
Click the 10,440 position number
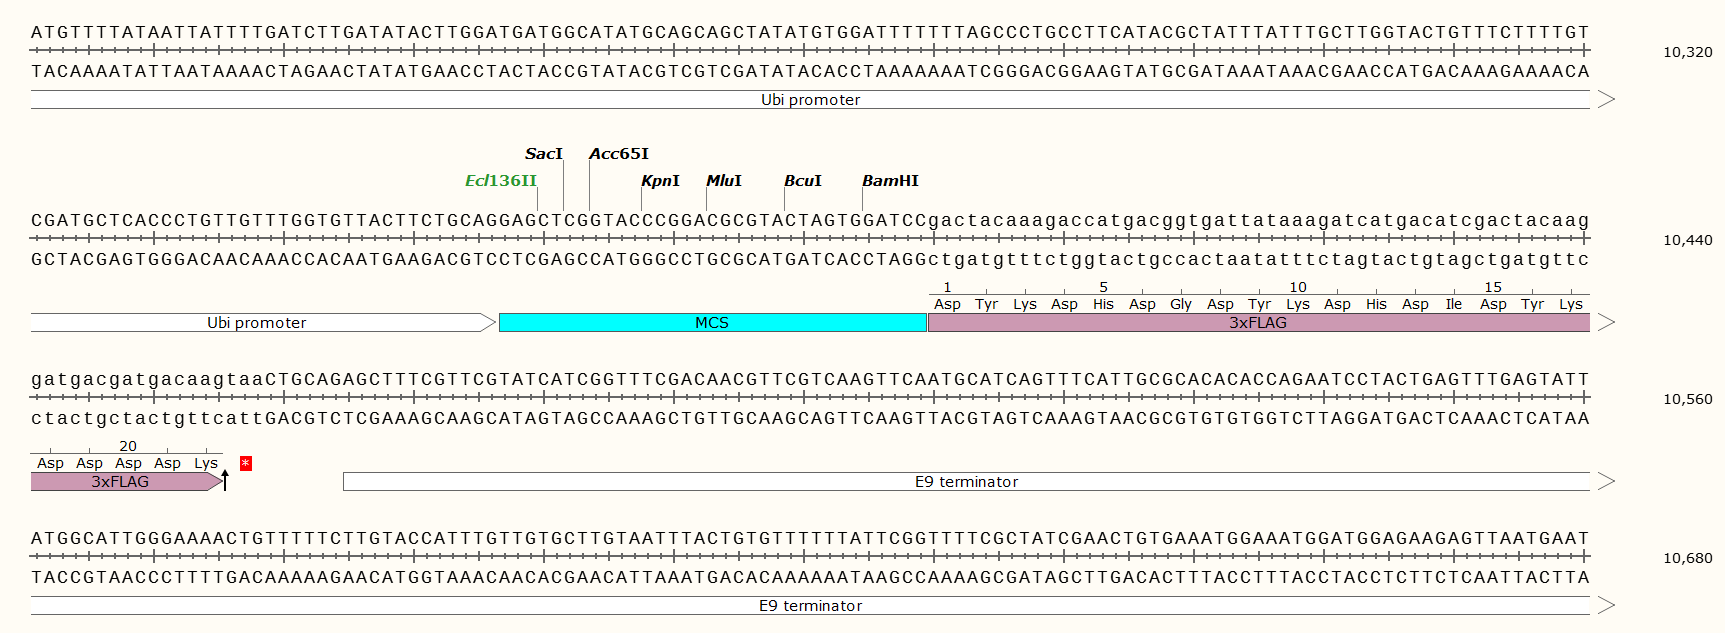pos(1687,240)
